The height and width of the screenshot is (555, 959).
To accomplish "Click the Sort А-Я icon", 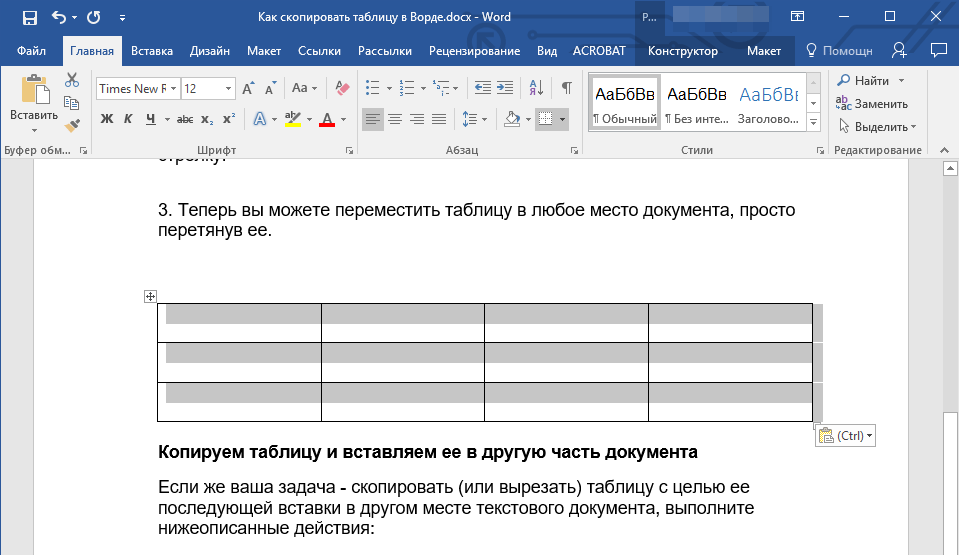I will tap(537, 88).
